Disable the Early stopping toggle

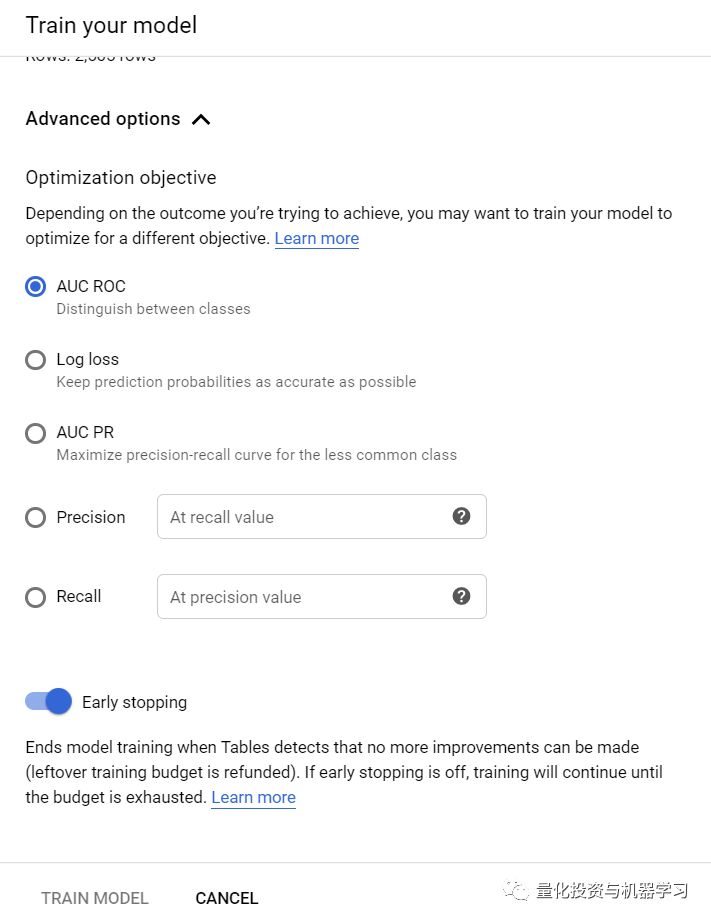(x=48, y=701)
